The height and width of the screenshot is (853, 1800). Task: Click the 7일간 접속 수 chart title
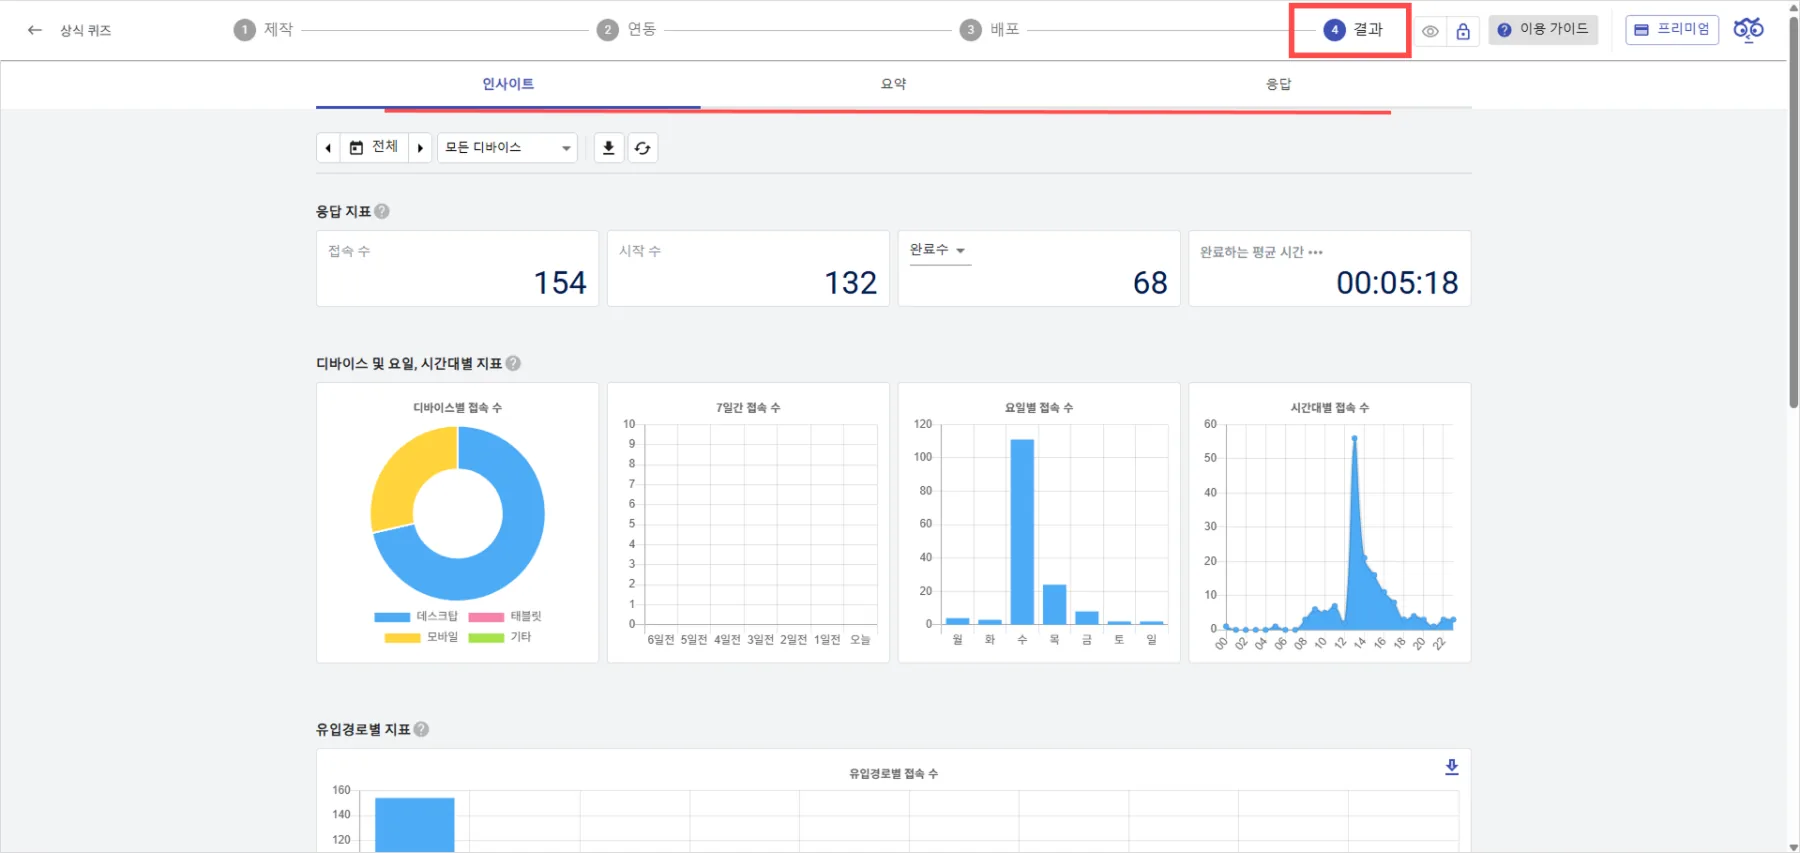click(x=748, y=408)
